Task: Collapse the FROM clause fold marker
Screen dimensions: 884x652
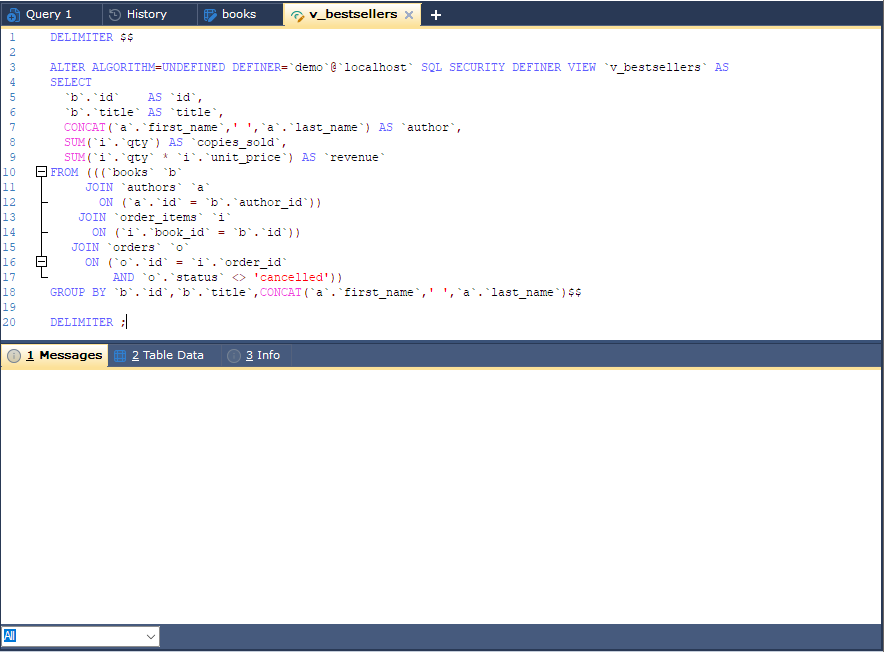Action: pos(41,171)
